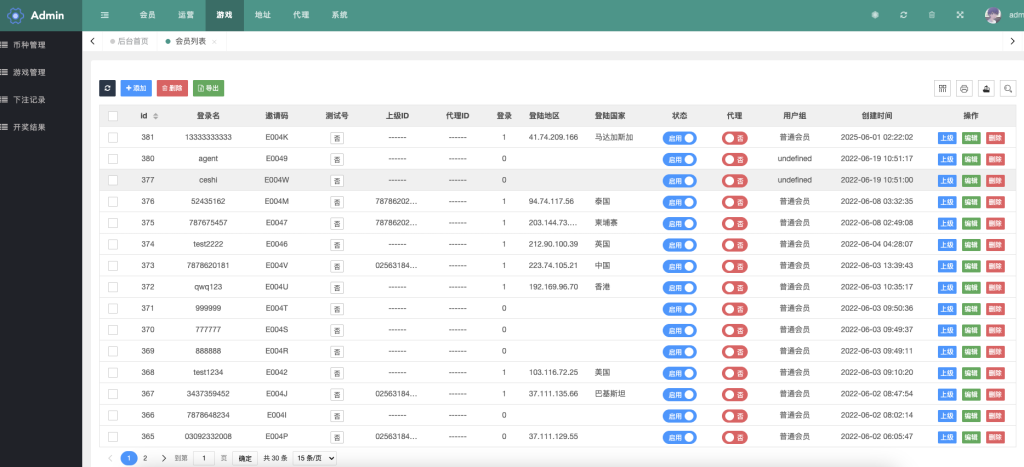Click the 币种管理 sidebar icon
This screenshot has height=467, width=1024.
coord(5,45)
